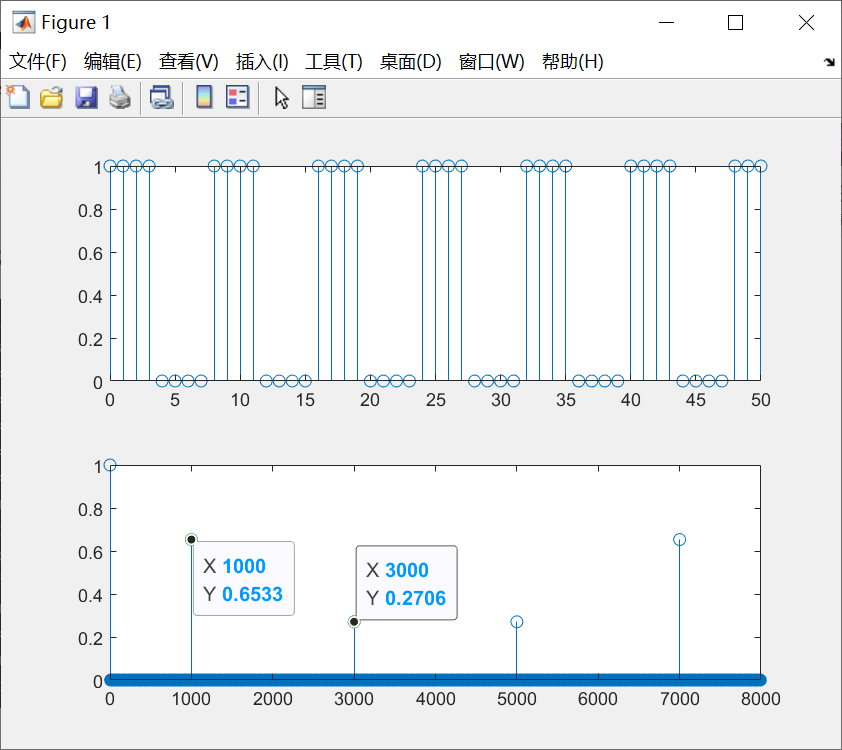Toggle Edit Plot mode with the arrow tool
The width and height of the screenshot is (842, 750).
tap(281, 97)
